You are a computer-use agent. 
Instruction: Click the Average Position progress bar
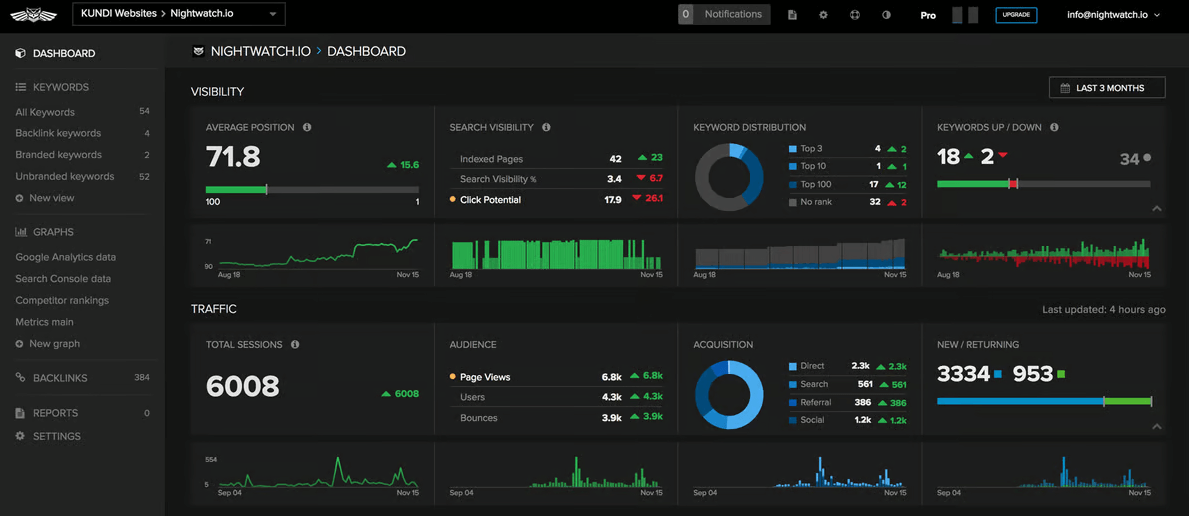(x=312, y=190)
